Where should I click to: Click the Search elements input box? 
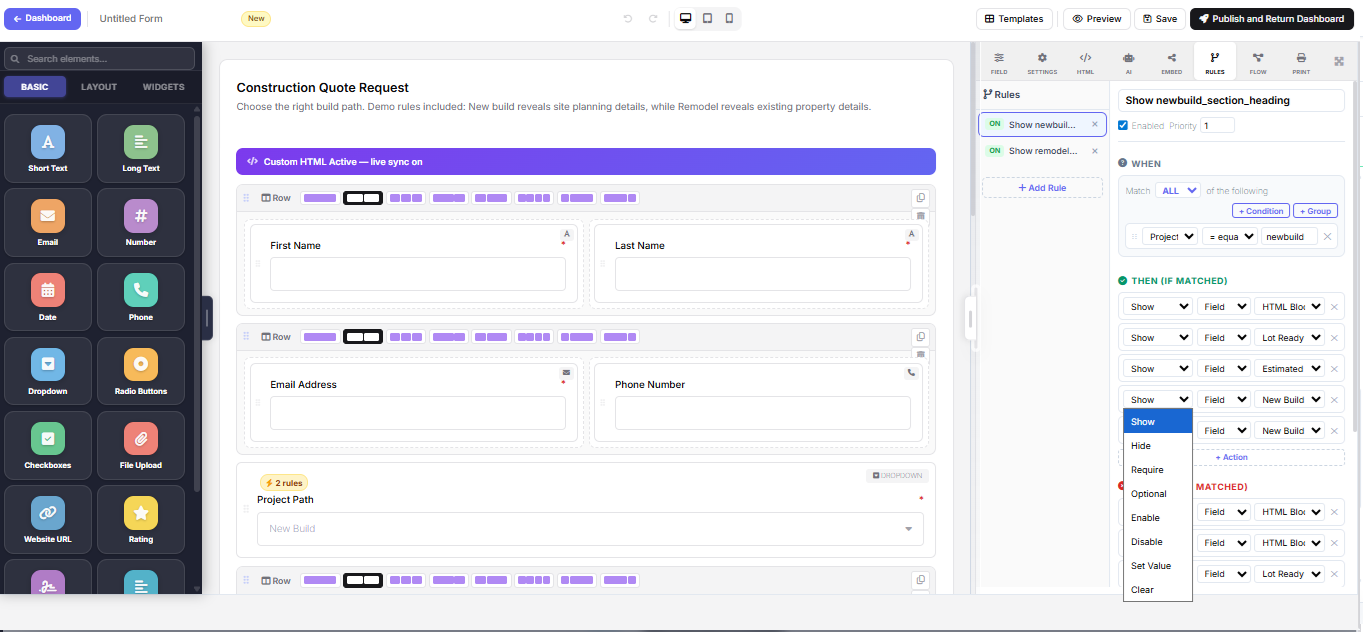pos(99,59)
